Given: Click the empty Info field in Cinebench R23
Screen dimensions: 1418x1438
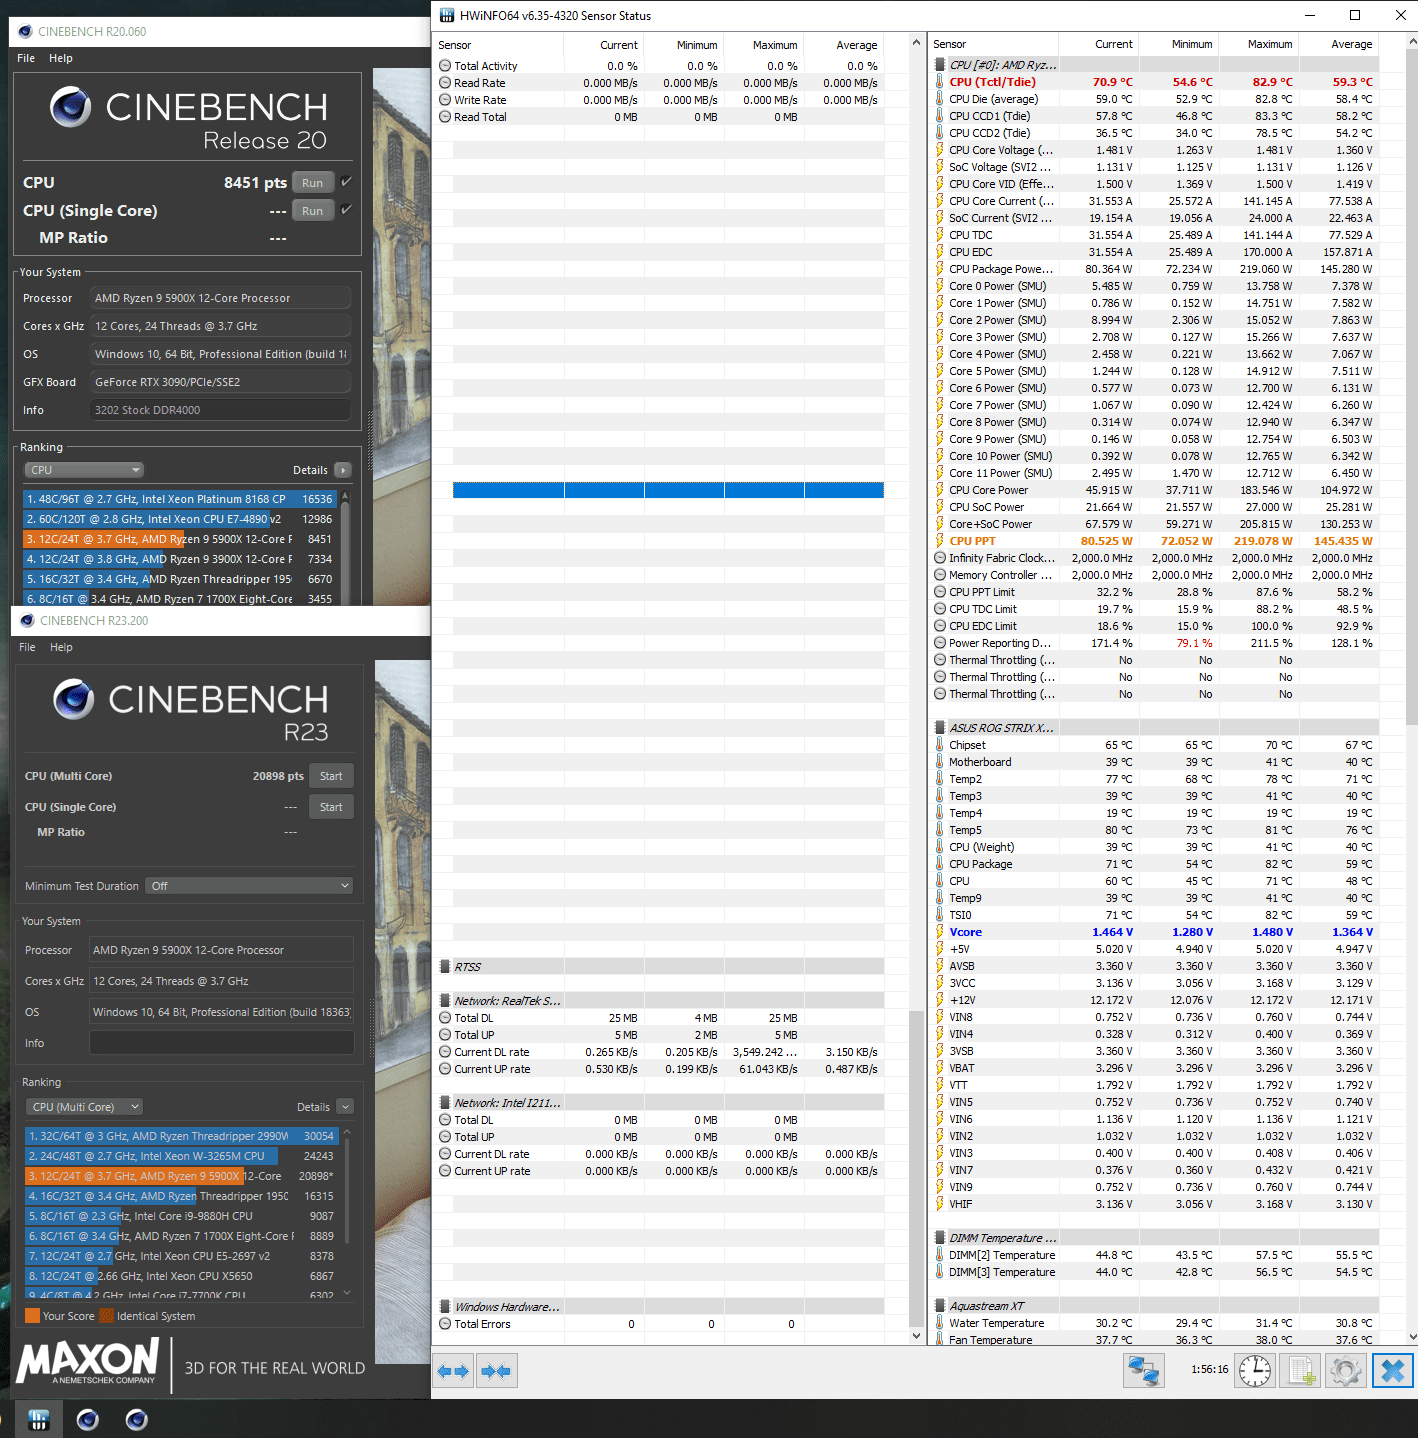Looking at the screenshot, I should [x=221, y=1043].
